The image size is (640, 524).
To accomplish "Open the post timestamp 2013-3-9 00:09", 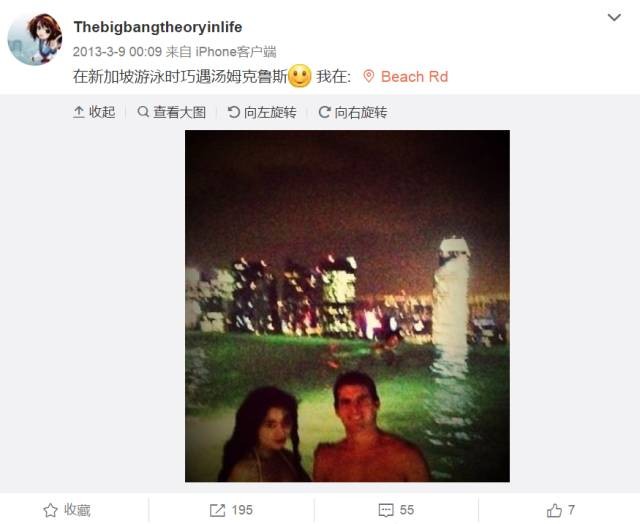I will coord(118,52).
